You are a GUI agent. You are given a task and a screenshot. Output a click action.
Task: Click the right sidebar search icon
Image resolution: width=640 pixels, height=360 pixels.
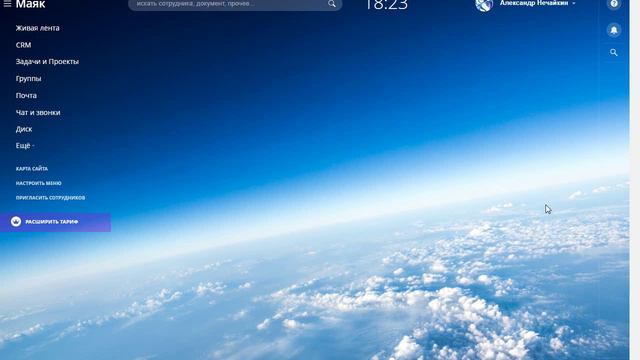[614, 52]
